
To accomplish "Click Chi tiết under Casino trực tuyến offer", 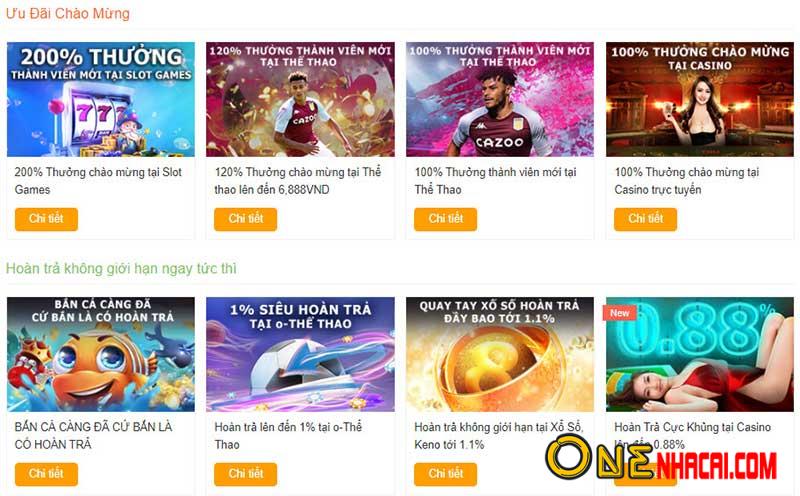I will click(645, 219).
